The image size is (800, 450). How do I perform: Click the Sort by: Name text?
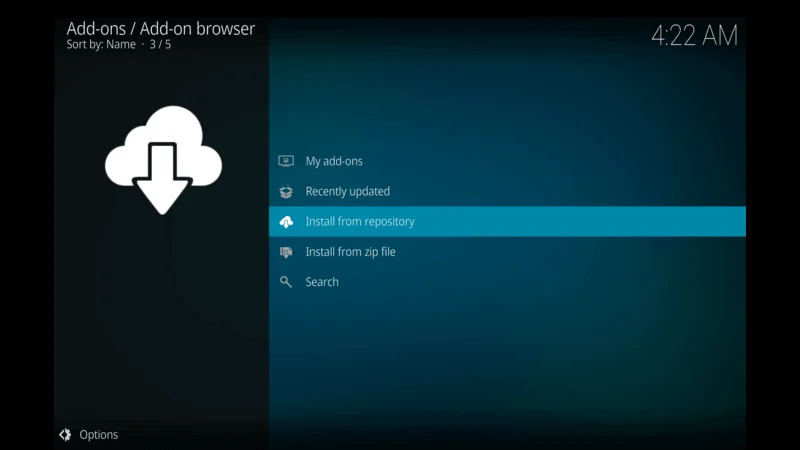point(101,44)
